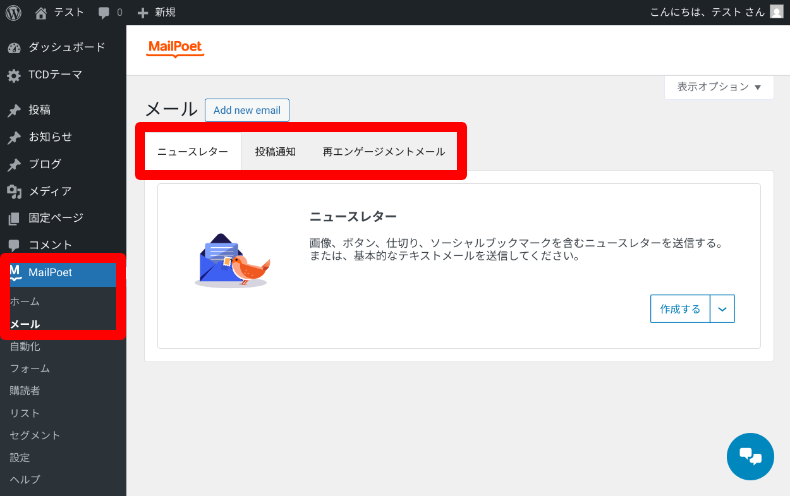Click the pages icon beside 固定ページ
The width and height of the screenshot is (790, 496).
tap(14, 219)
